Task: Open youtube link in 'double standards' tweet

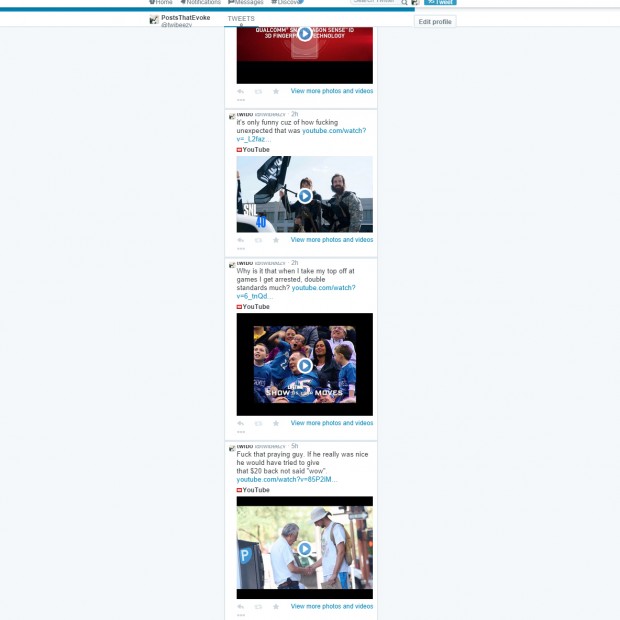Action: tap(323, 287)
